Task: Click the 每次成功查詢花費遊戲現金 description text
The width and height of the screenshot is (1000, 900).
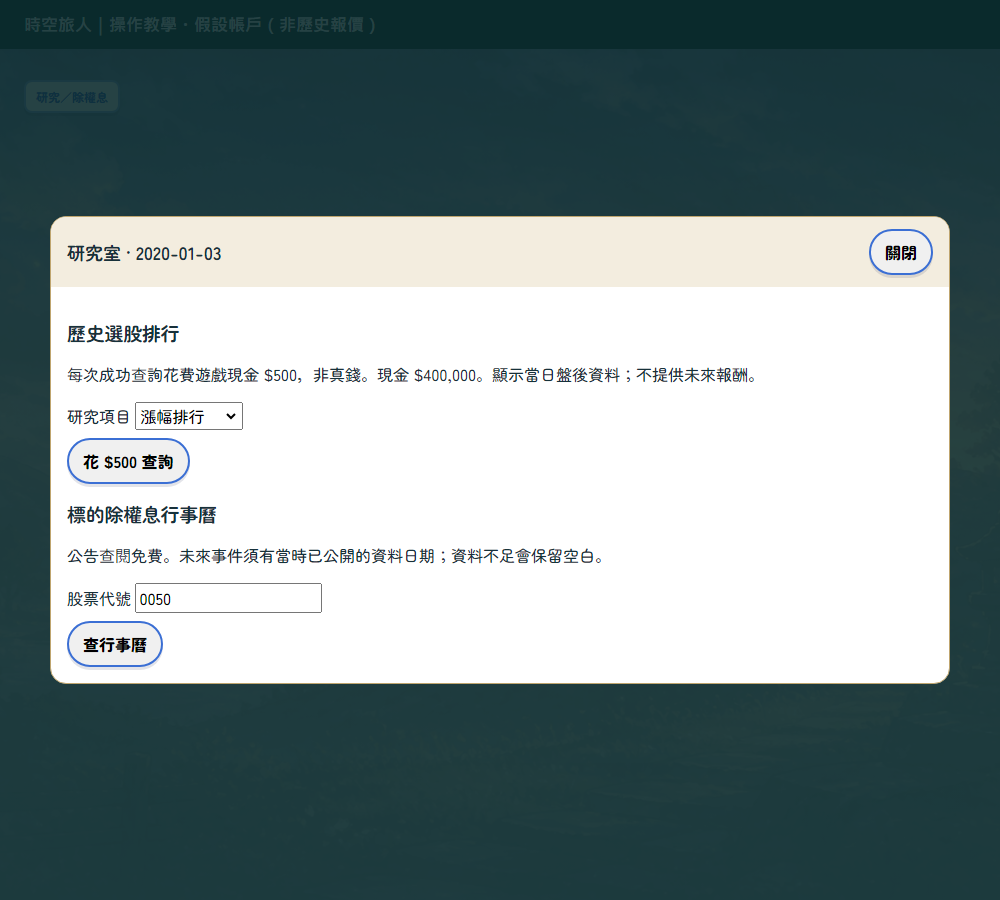Action: pos(414,375)
